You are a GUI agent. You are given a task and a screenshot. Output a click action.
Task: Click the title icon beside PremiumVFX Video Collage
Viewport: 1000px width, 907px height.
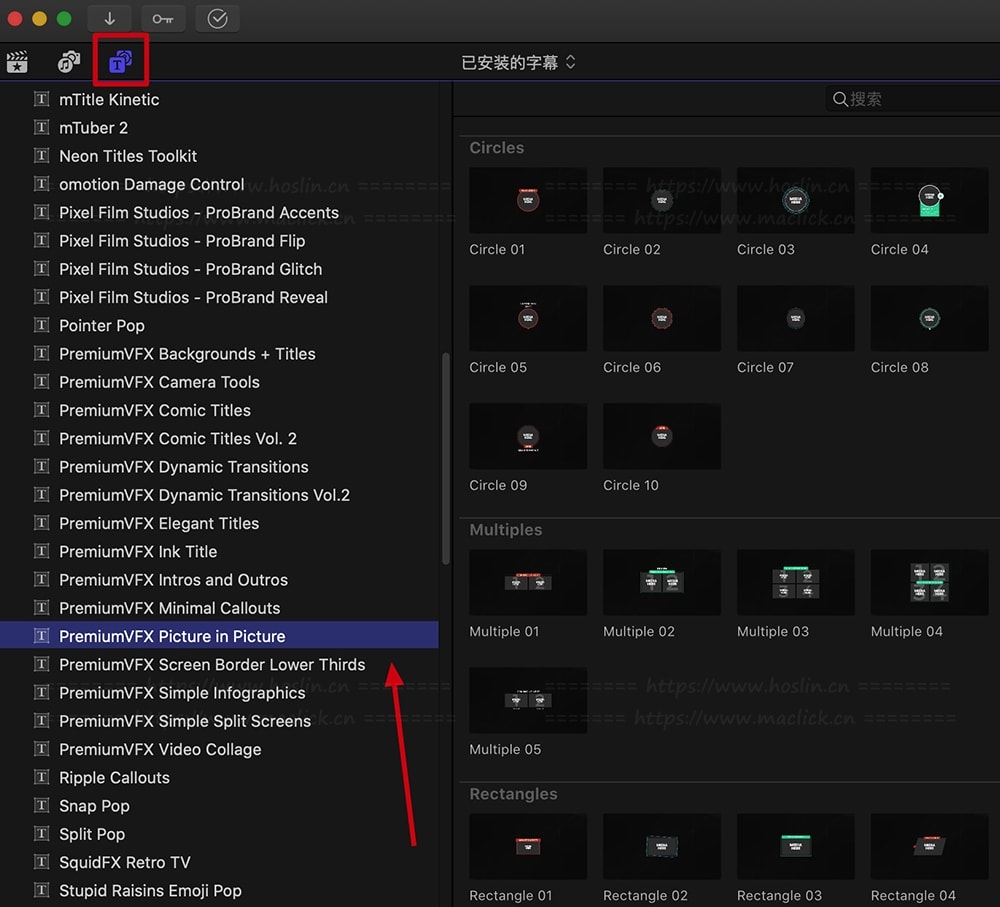click(x=41, y=749)
